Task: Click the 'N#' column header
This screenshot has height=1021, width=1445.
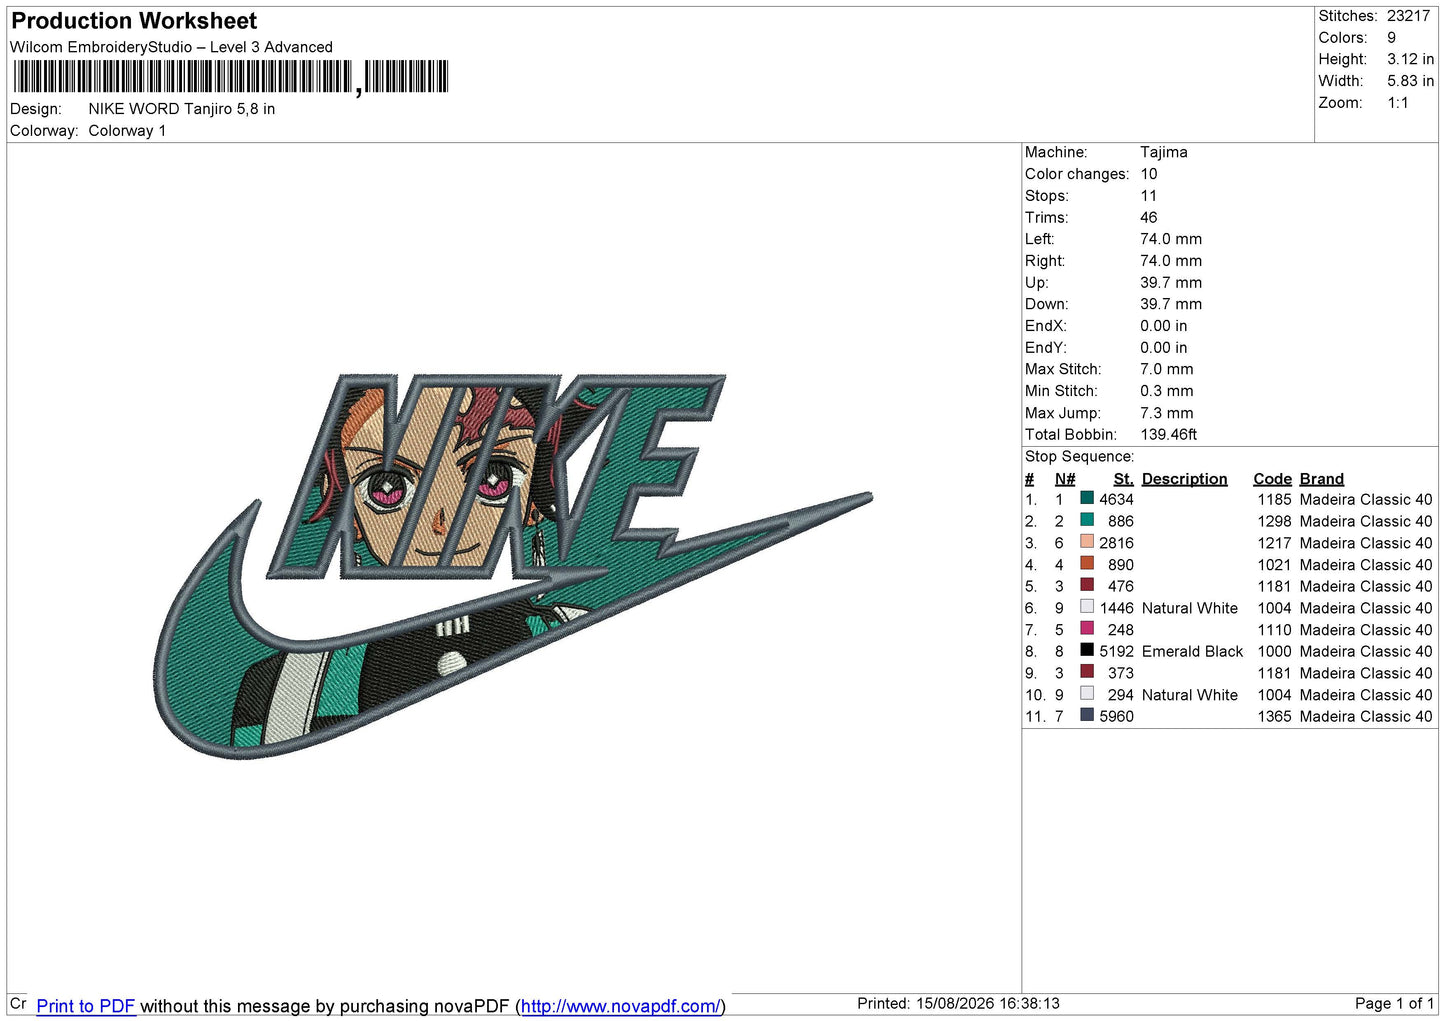Action: pos(1065,479)
